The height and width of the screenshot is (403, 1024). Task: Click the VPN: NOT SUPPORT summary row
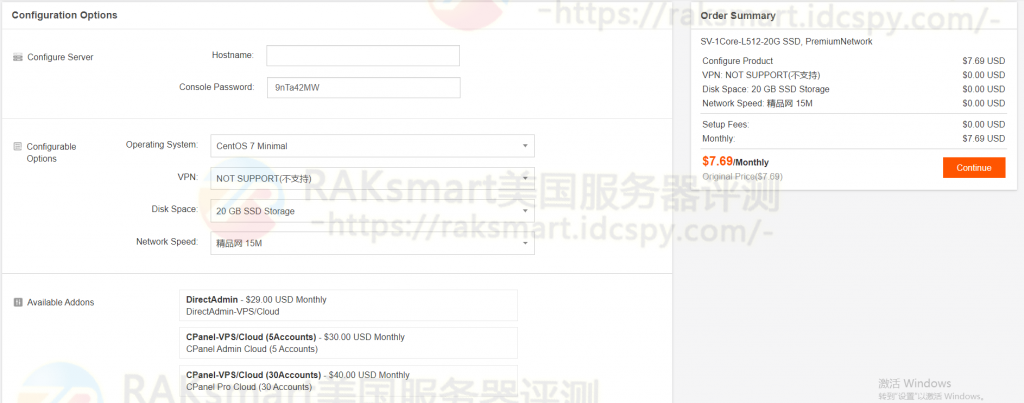[854, 75]
